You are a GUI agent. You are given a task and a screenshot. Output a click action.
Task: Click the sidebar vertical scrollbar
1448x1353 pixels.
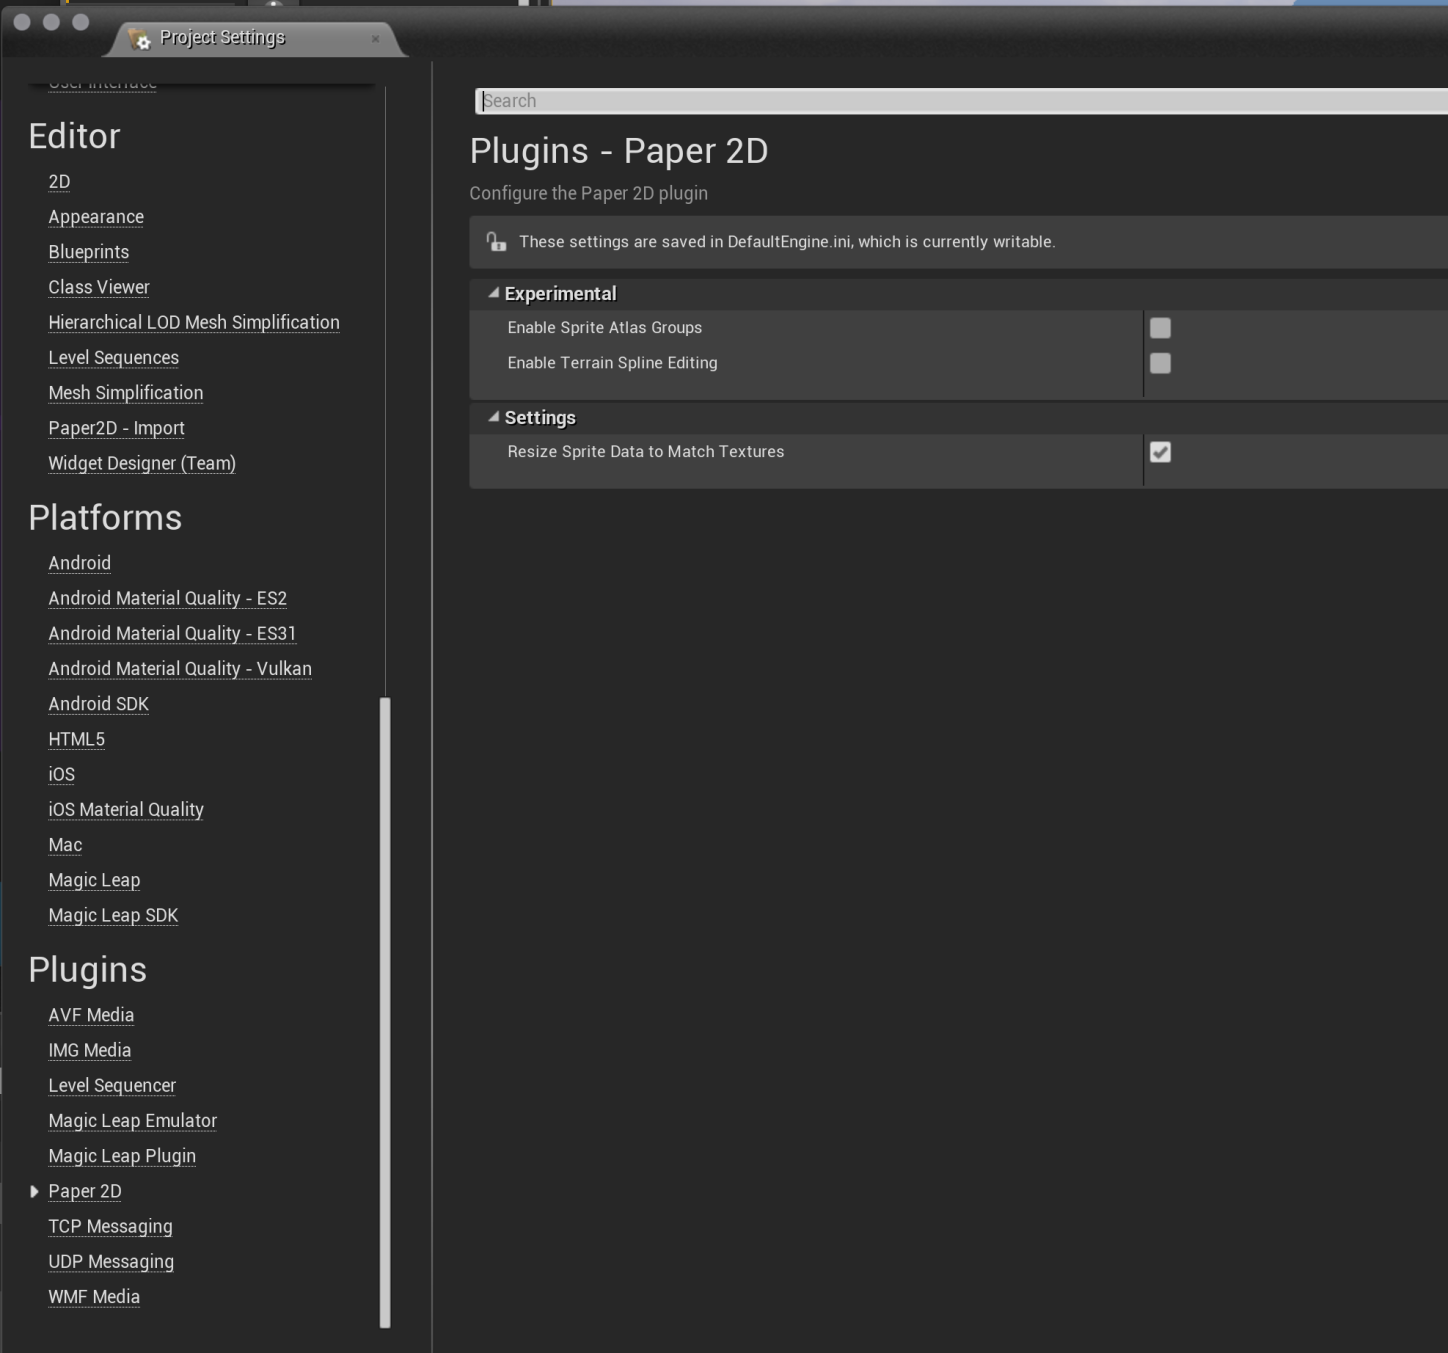pos(385,1012)
